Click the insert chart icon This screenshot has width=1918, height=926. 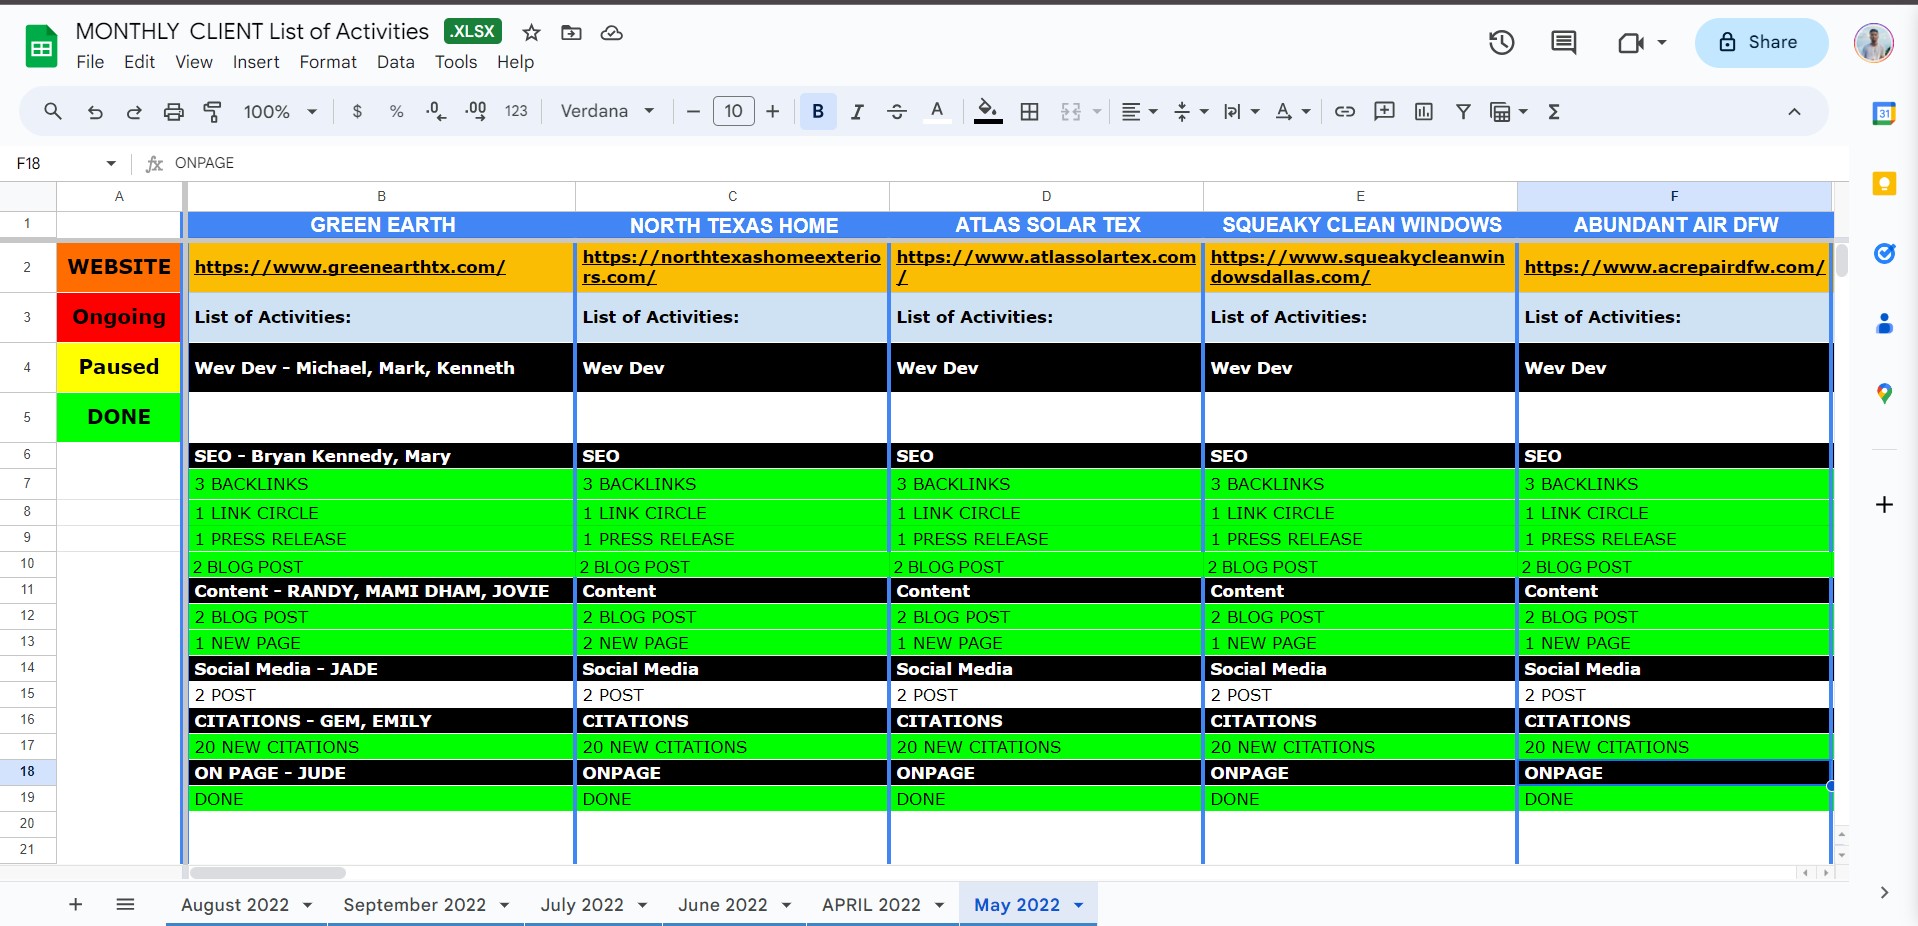(1424, 112)
